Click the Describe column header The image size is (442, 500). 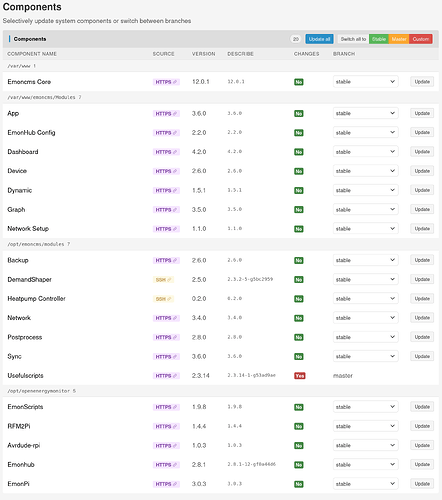tap(240, 54)
